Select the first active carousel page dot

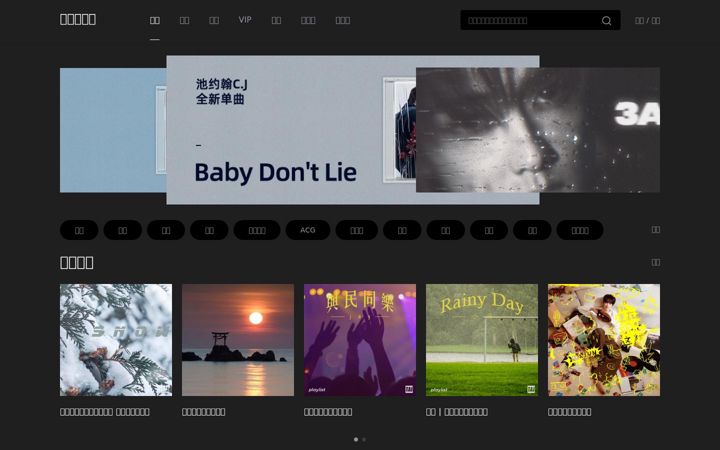click(356, 439)
